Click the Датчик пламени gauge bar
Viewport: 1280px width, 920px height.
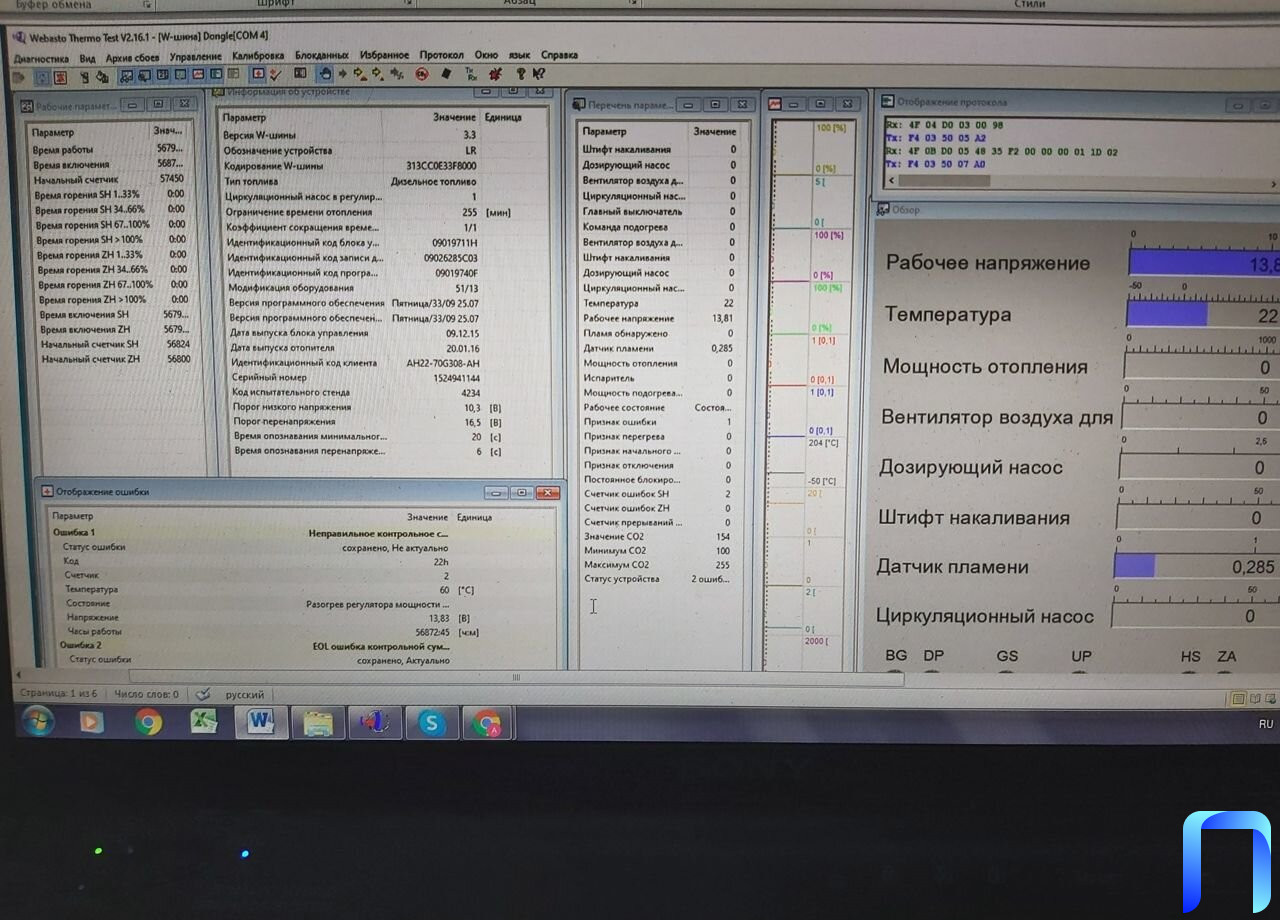(1197, 566)
